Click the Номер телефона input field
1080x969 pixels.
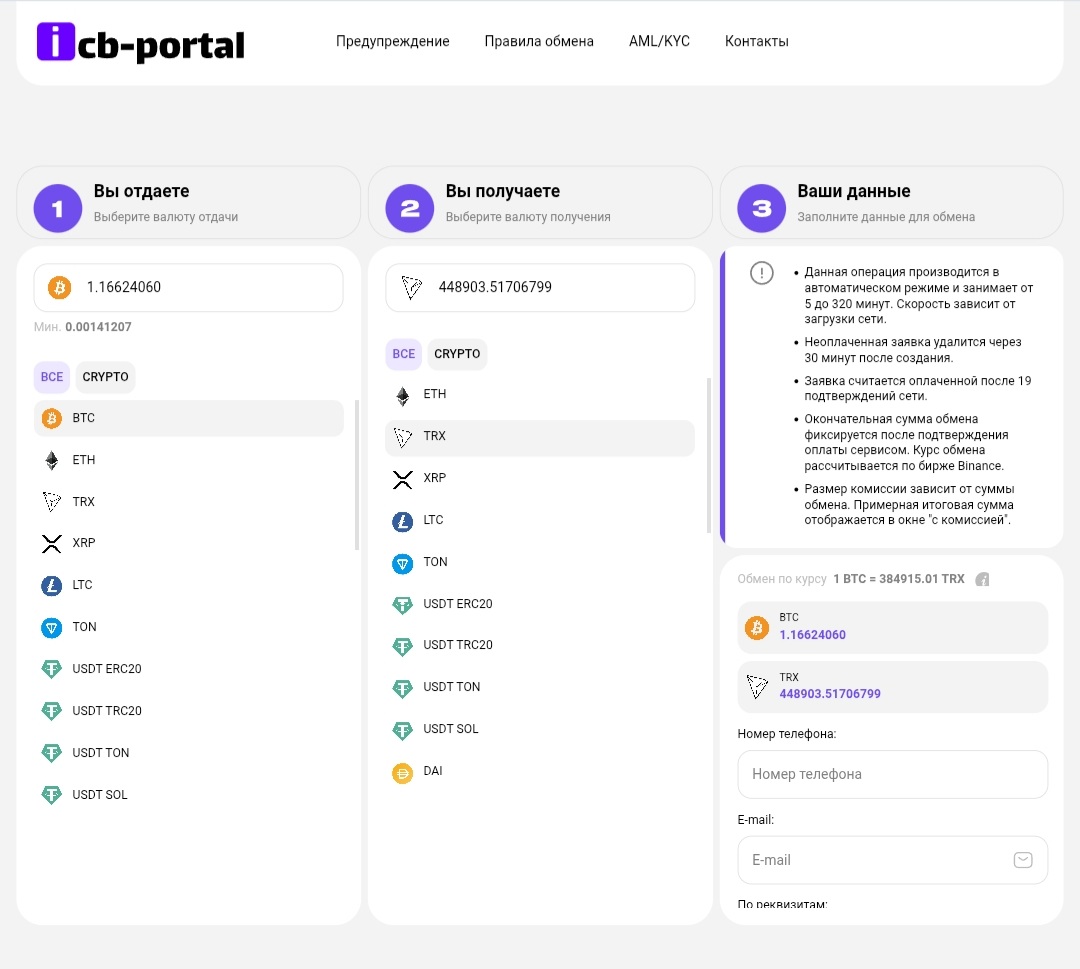[892, 774]
